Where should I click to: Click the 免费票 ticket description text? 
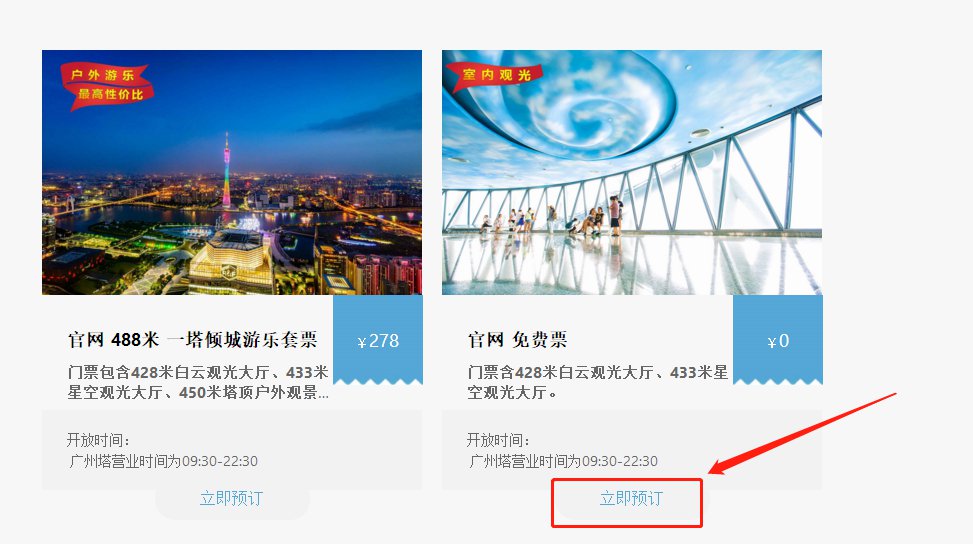[x=598, y=382]
